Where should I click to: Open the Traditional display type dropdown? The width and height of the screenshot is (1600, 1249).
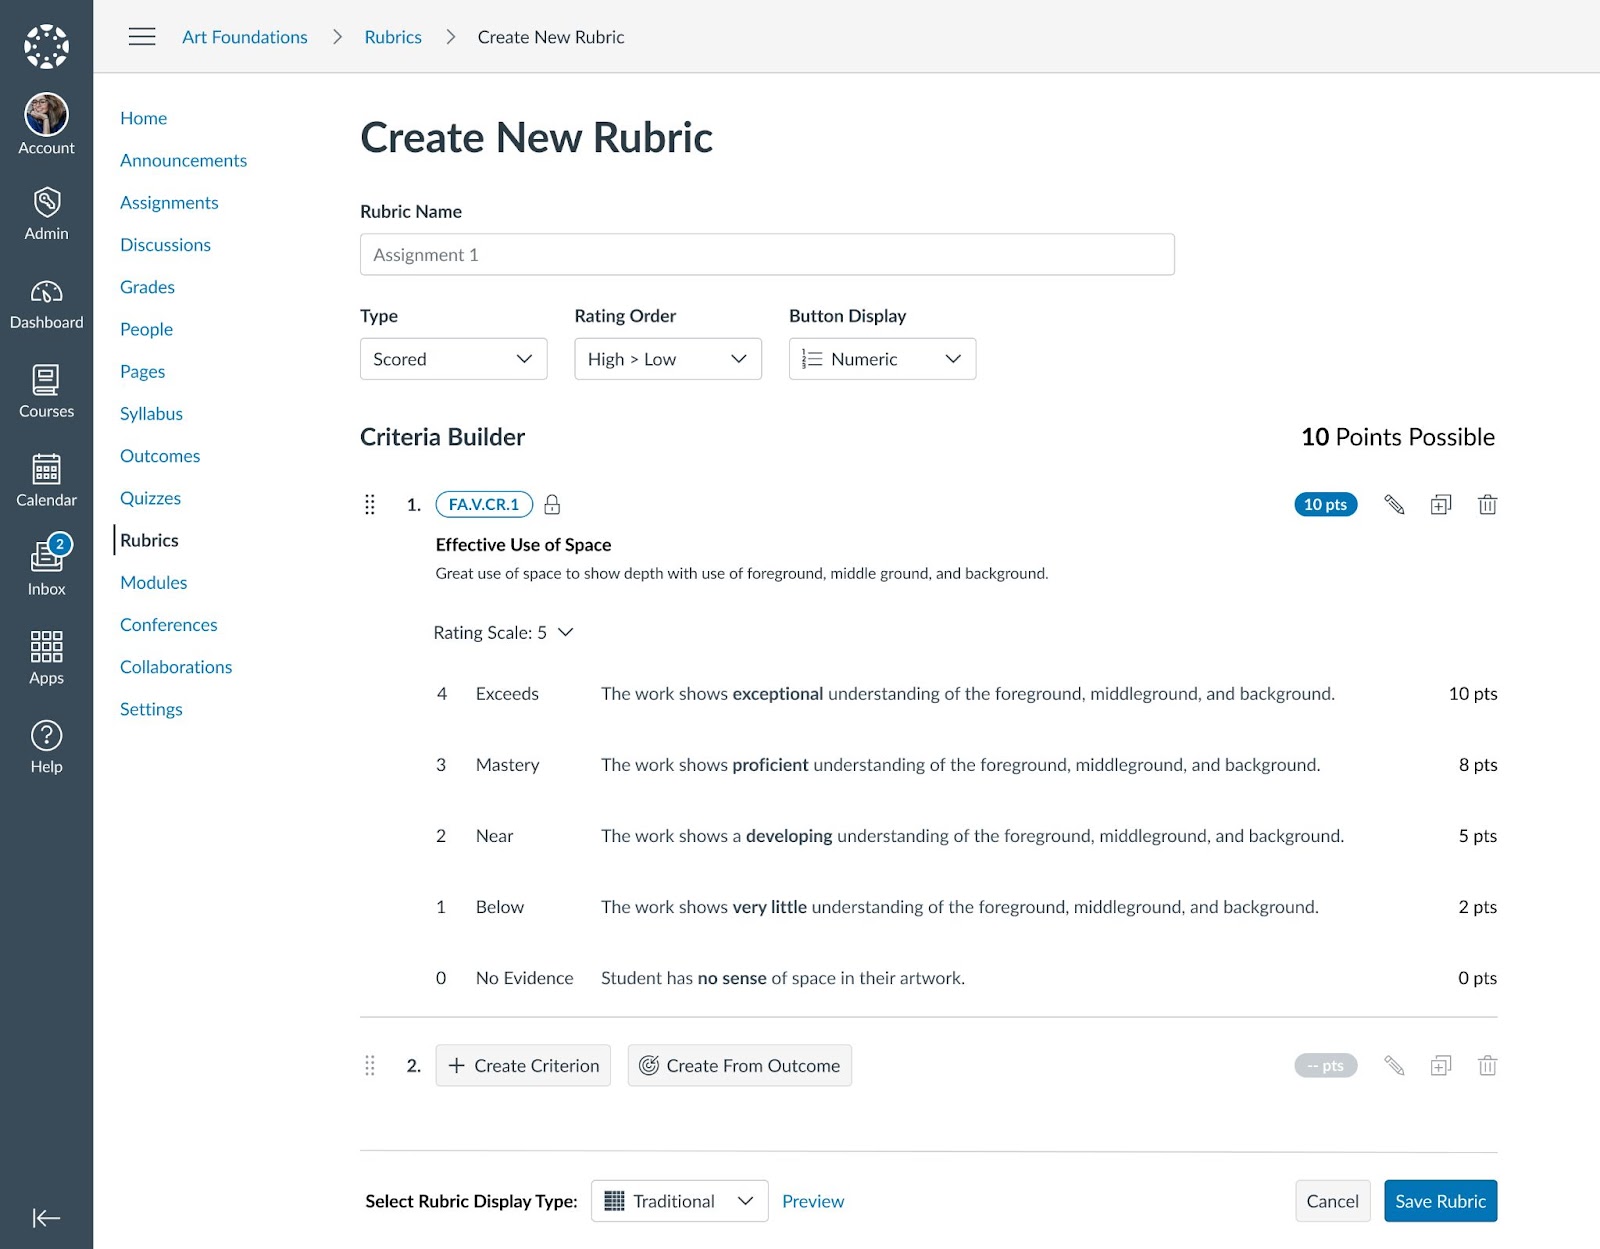tap(679, 1201)
